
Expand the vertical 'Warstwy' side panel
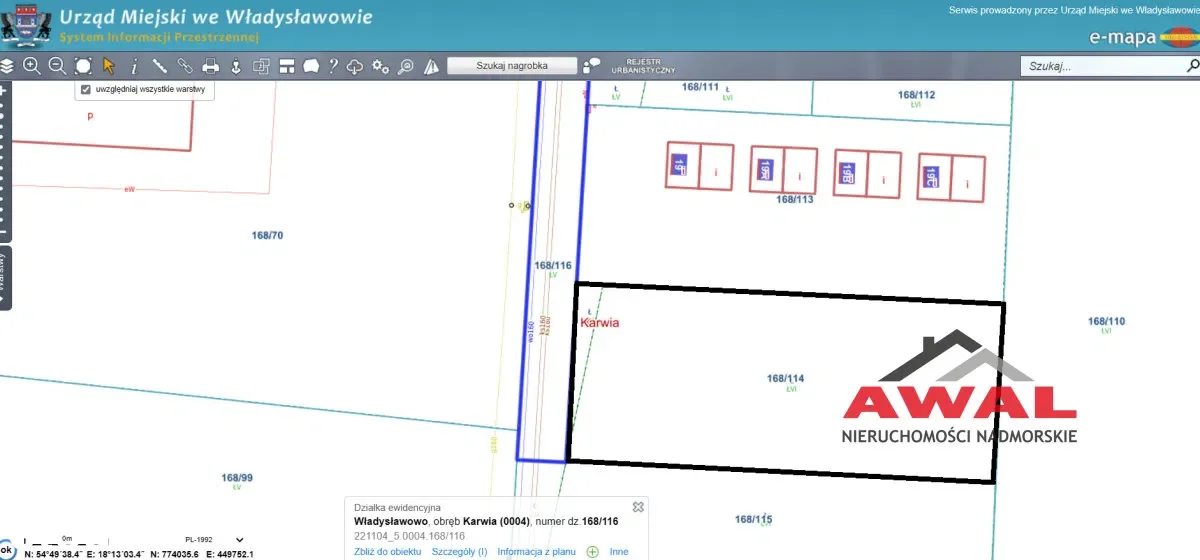5,277
